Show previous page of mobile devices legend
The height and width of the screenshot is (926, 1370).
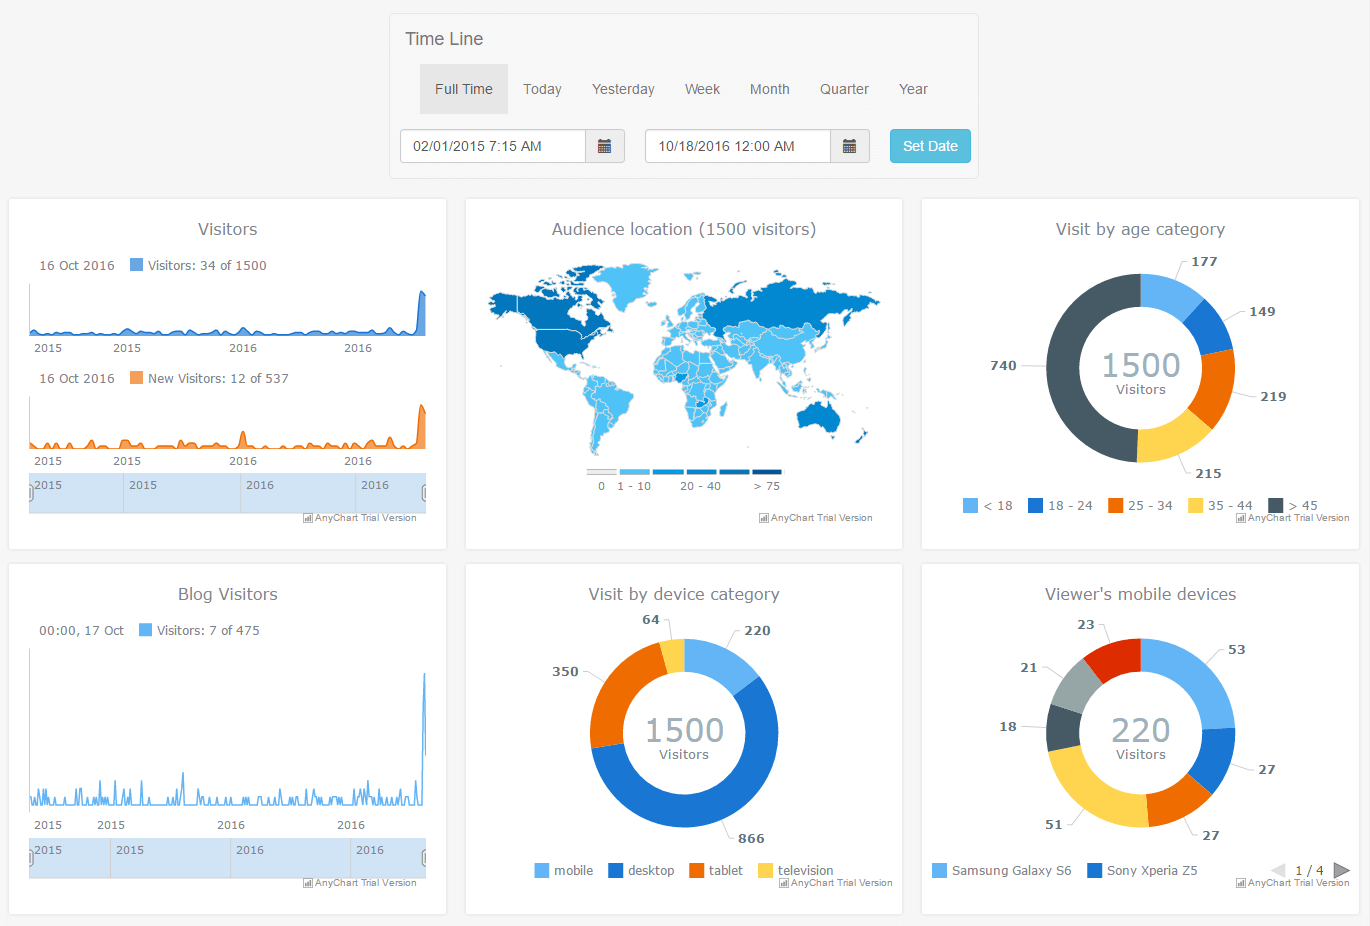1277,870
